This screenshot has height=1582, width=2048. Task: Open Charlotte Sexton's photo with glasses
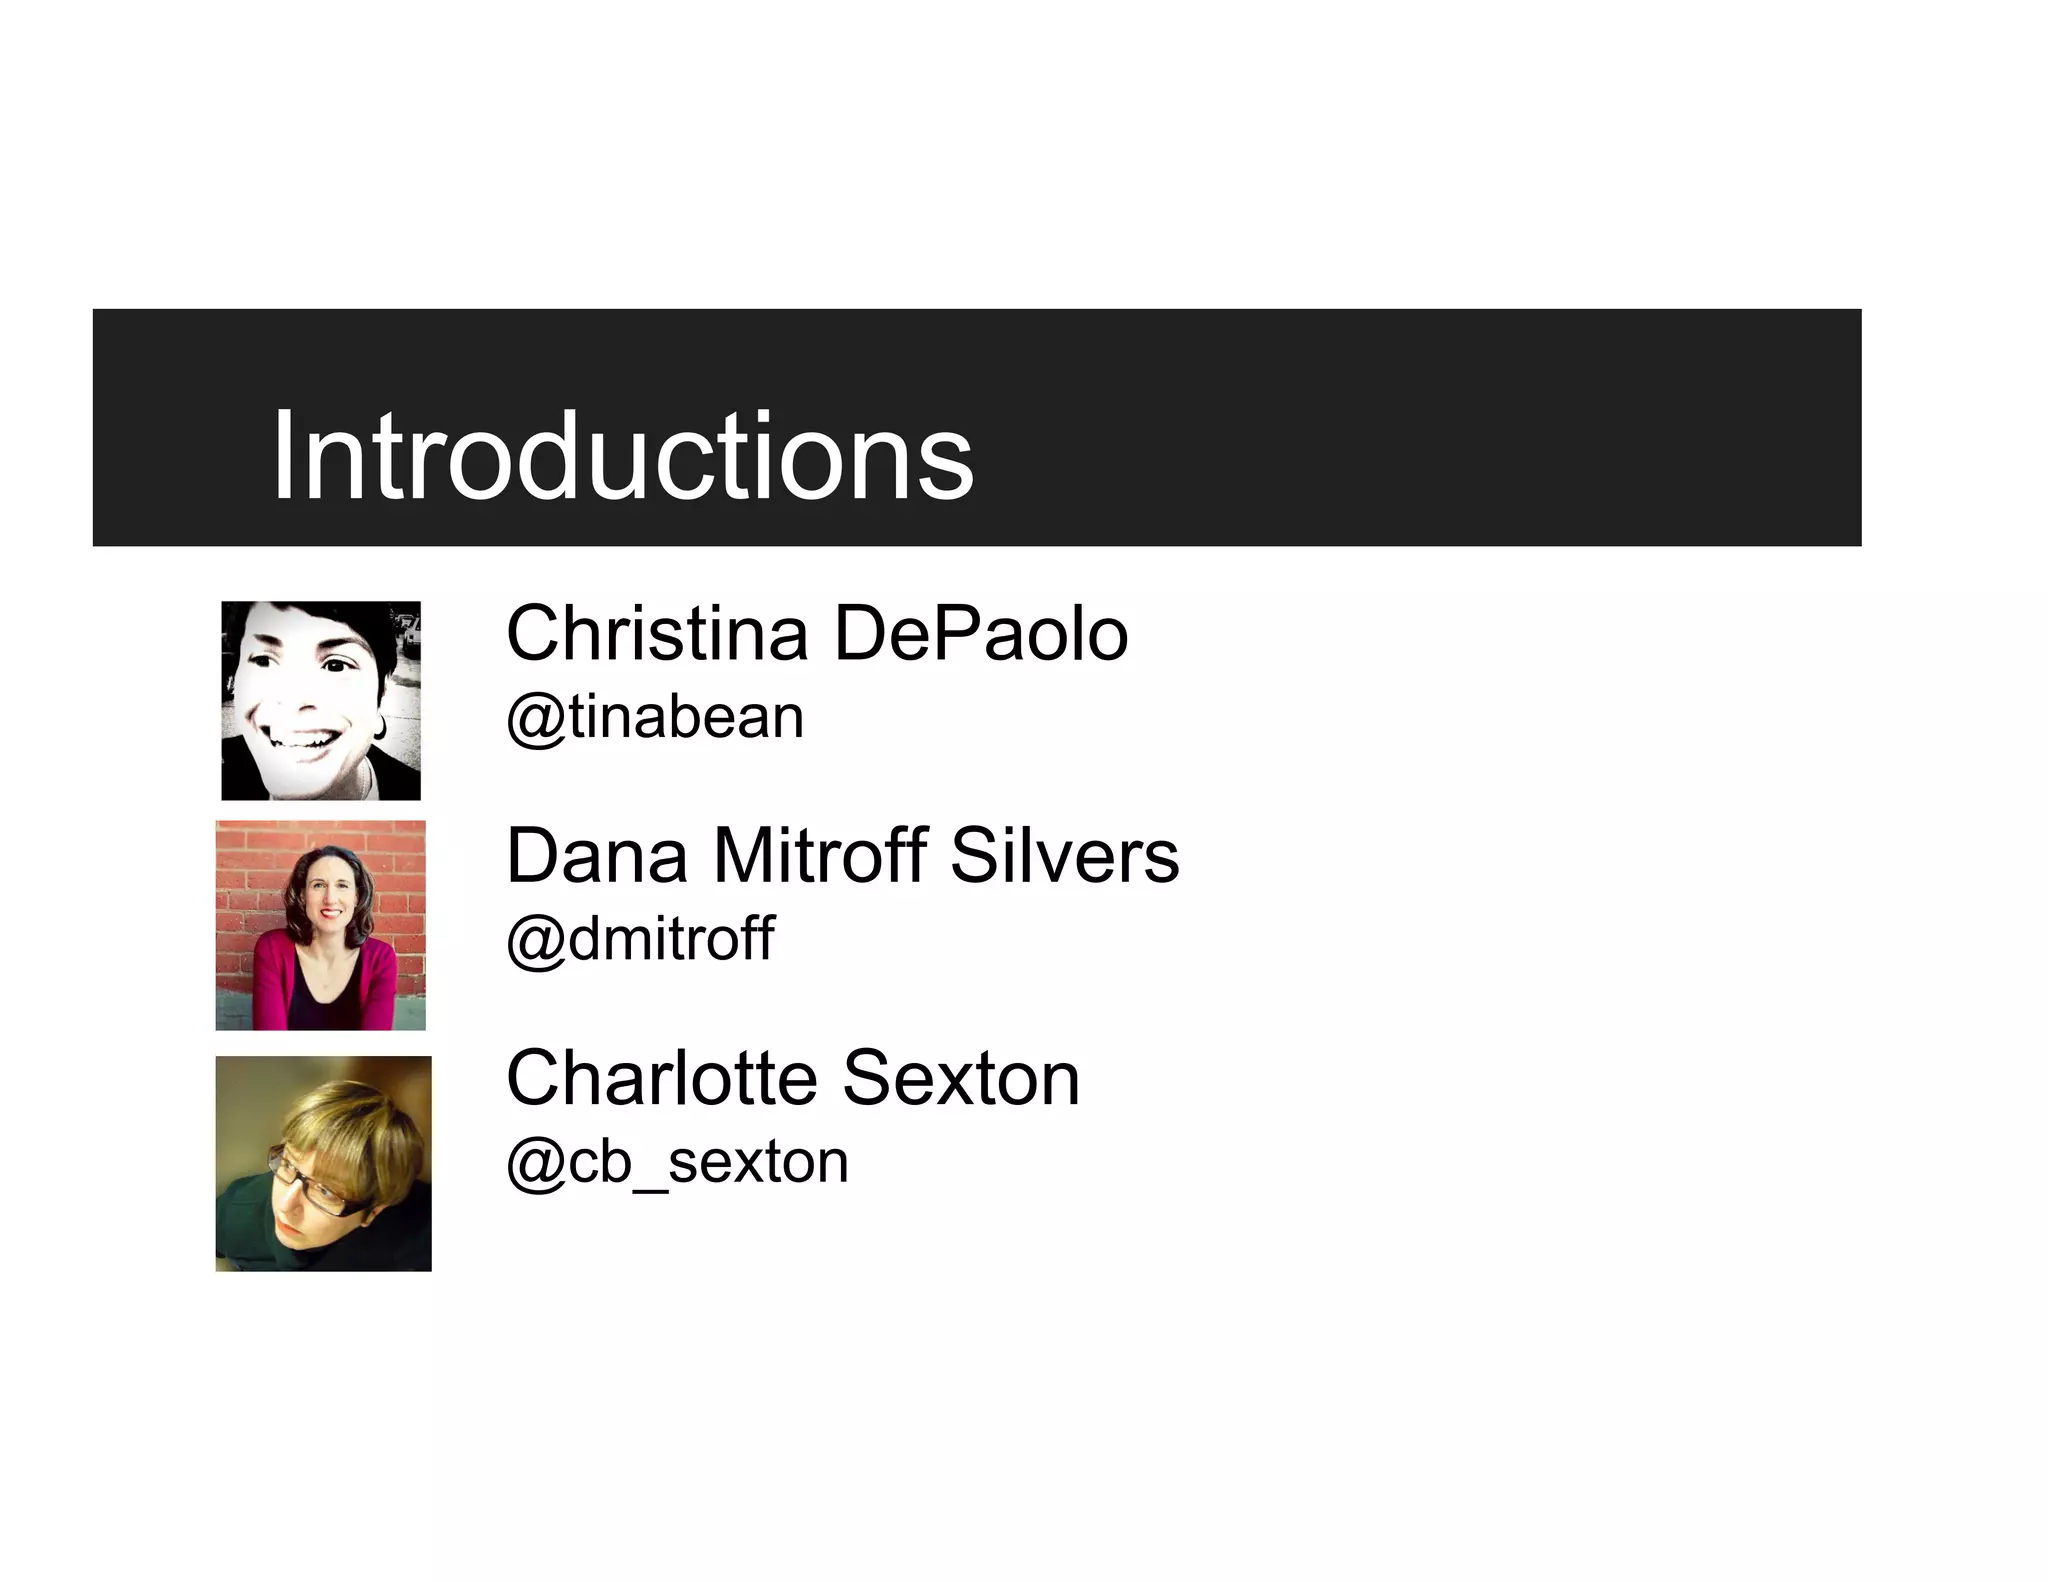(x=323, y=1163)
